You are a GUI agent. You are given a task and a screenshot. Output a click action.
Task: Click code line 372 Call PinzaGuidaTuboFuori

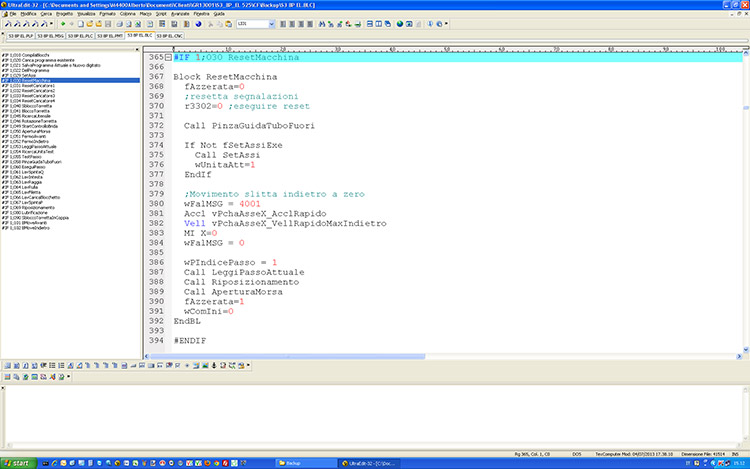coord(249,126)
